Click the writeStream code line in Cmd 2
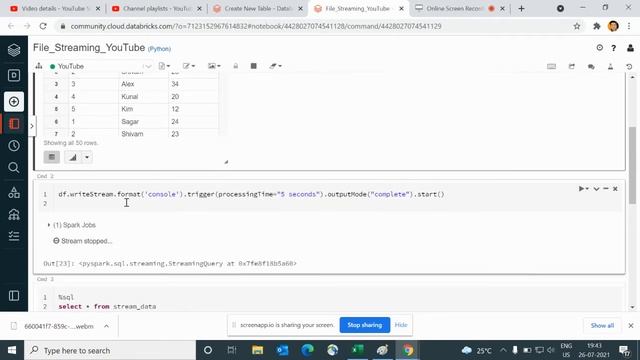 251,194
